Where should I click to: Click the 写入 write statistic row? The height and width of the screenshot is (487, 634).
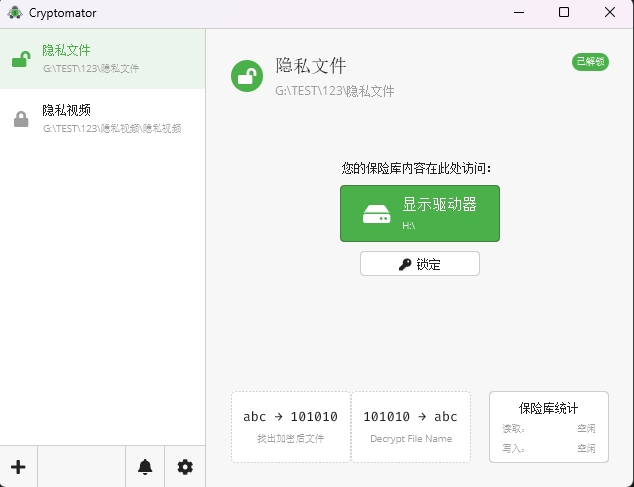point(549,448)
